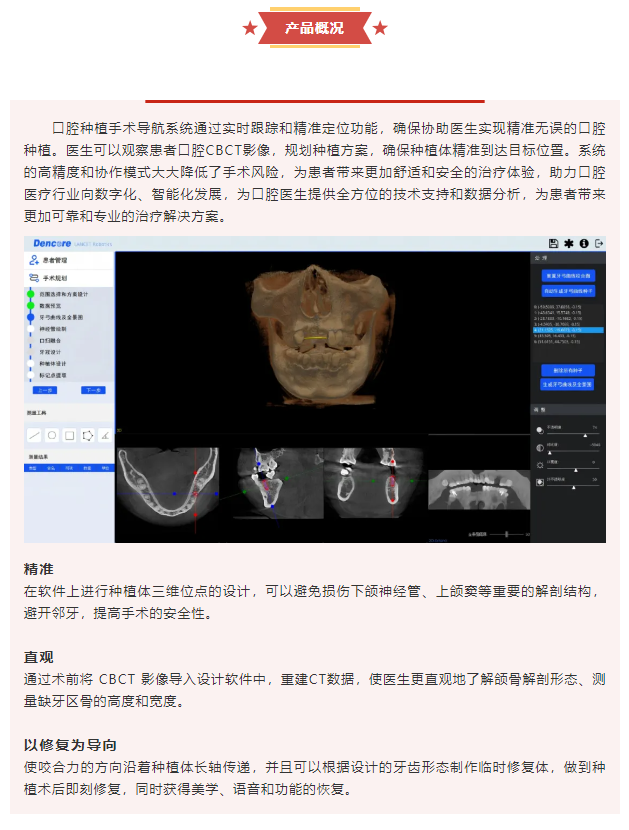Screen dimensions: 629x830
Task: Click the info circle icon
Action: [584, 243]
